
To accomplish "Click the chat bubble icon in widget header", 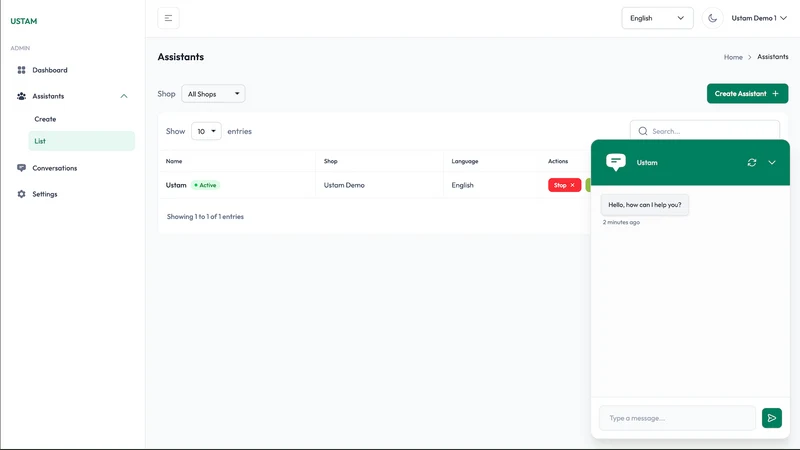I will (616, 162).
